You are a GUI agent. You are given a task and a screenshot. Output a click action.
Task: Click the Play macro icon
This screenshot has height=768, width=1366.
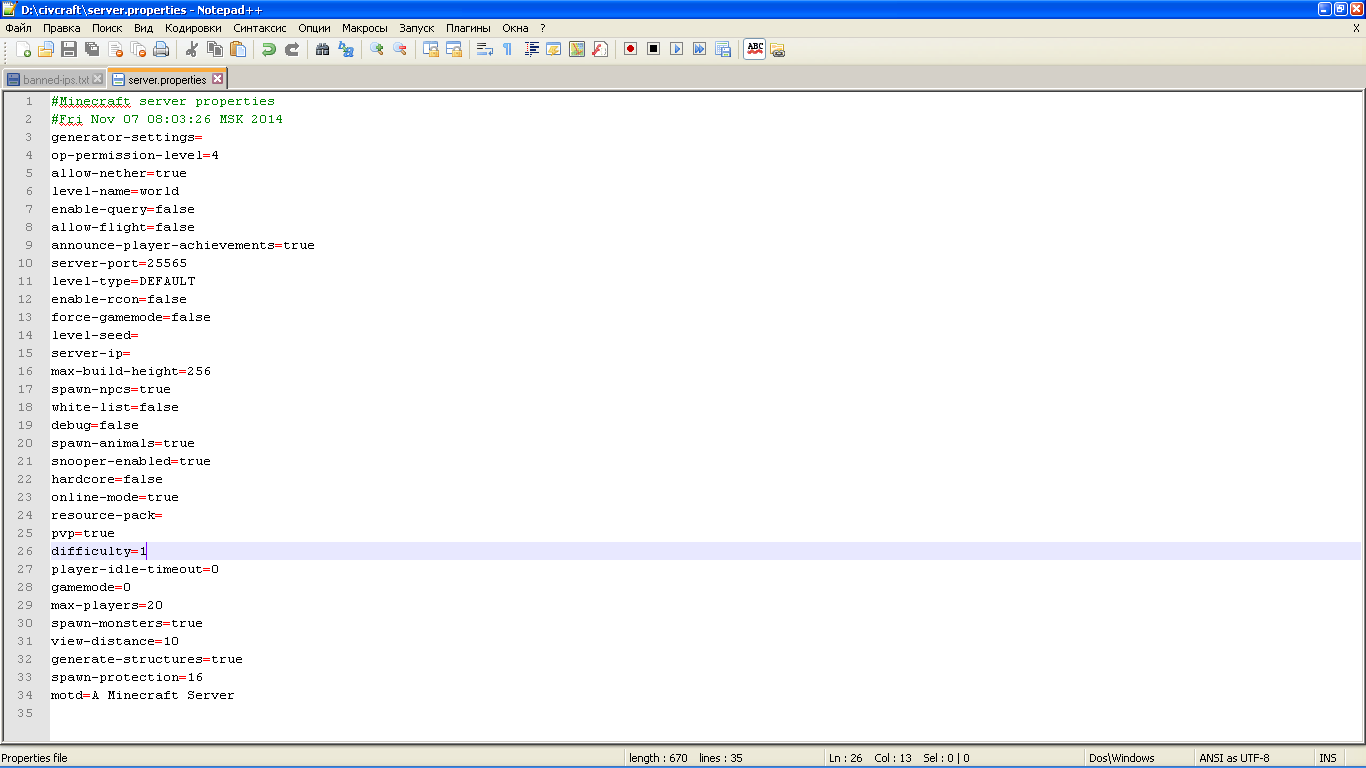click(x=677, y=49)
